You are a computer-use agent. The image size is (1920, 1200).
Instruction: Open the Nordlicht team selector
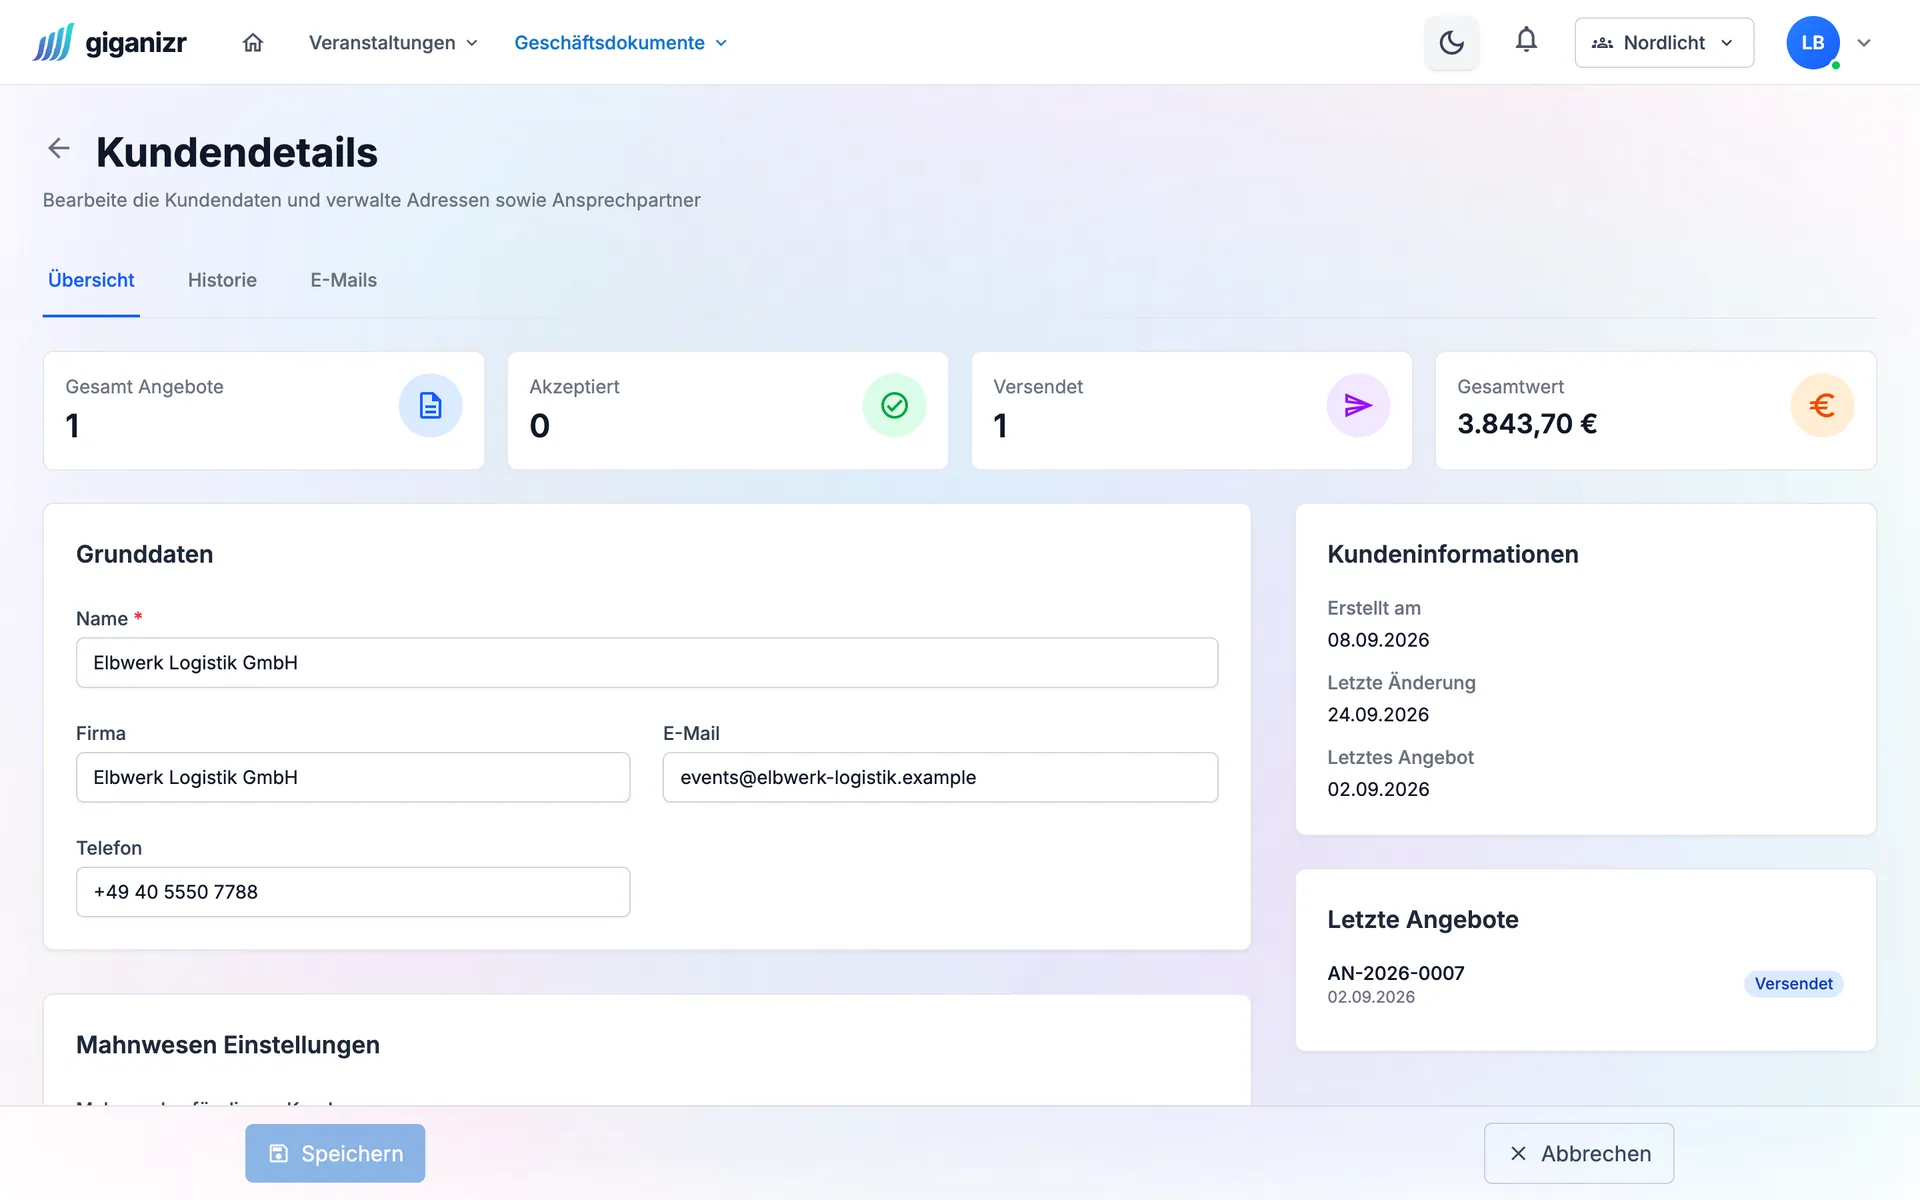point(1664,43)
